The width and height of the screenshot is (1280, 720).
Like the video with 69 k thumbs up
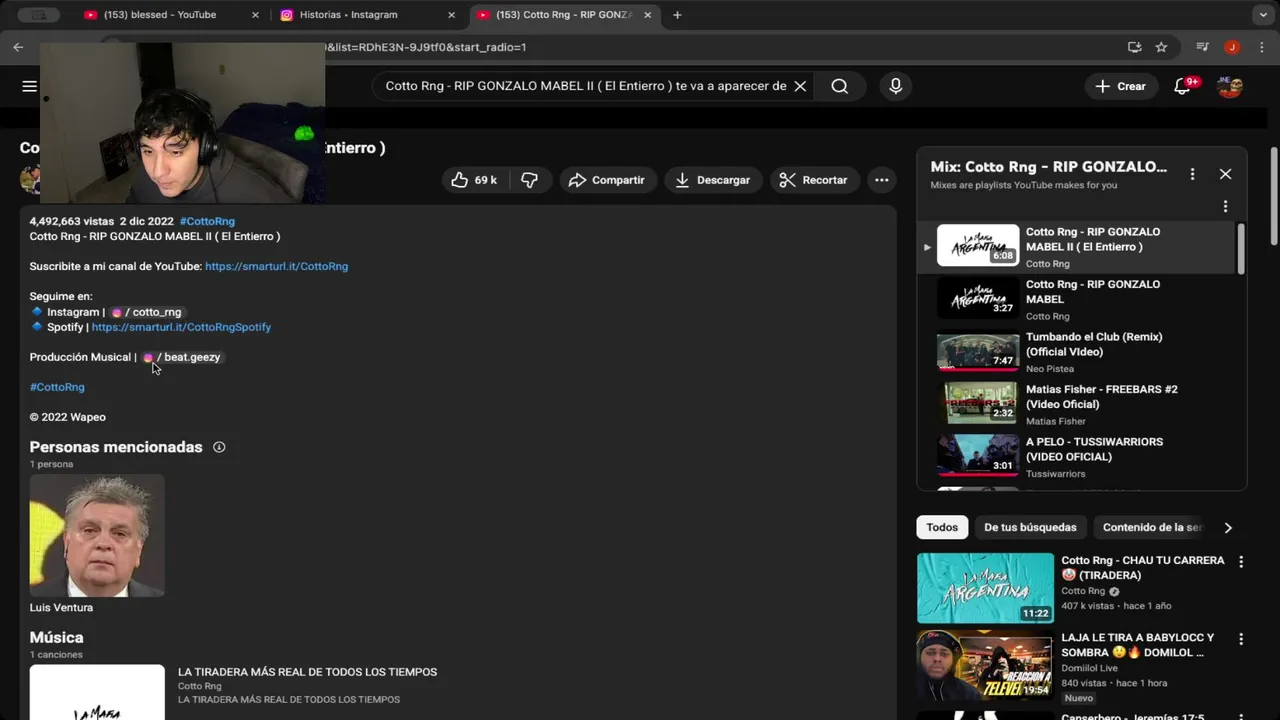pyautogui.click(x=475, y=180)
